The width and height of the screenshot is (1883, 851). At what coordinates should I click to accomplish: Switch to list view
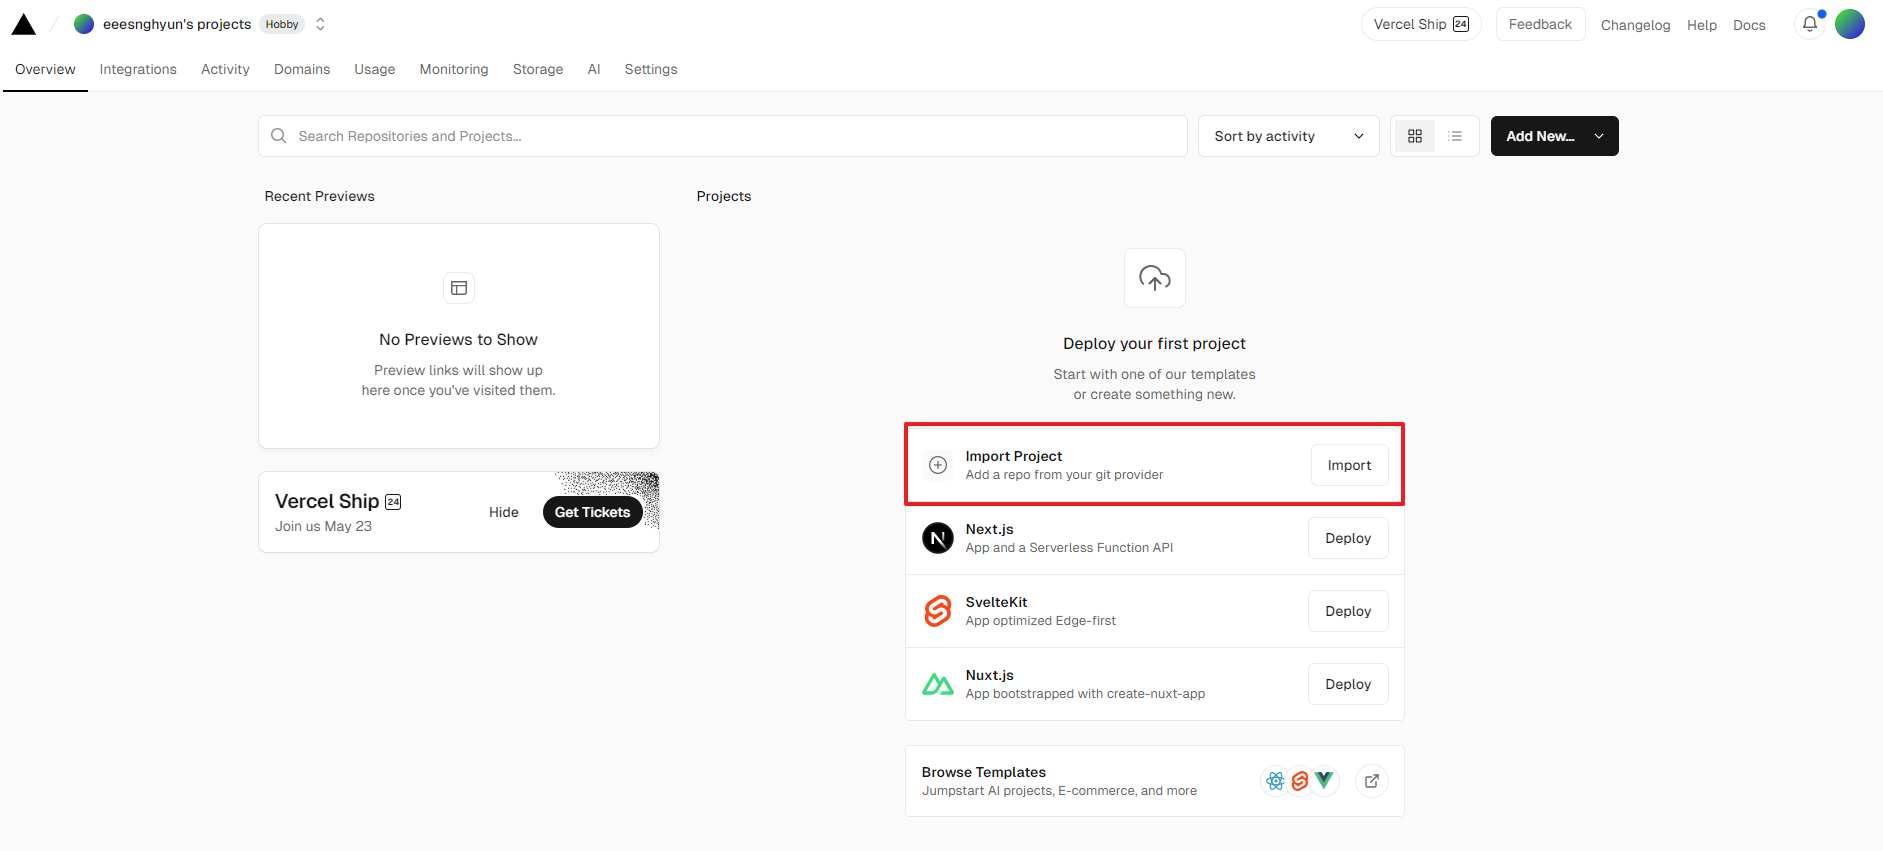[1455, 136]
